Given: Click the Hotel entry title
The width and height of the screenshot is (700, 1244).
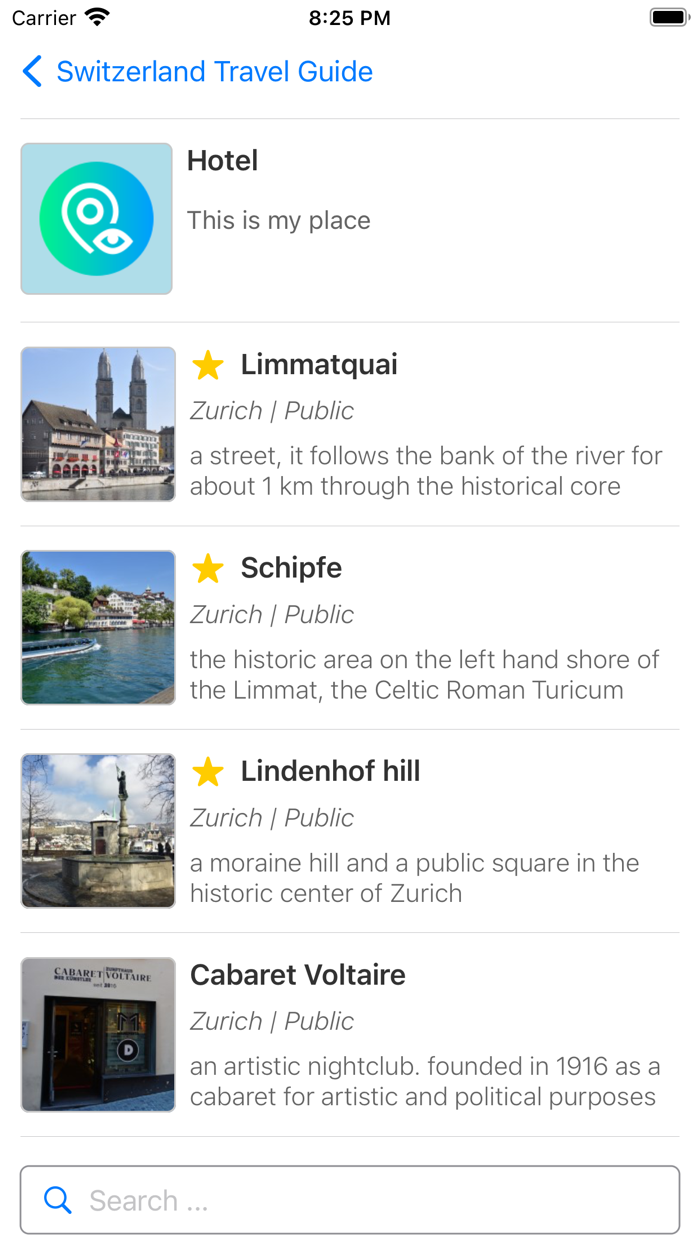Looking at the screenshot, I should [222, 161].
